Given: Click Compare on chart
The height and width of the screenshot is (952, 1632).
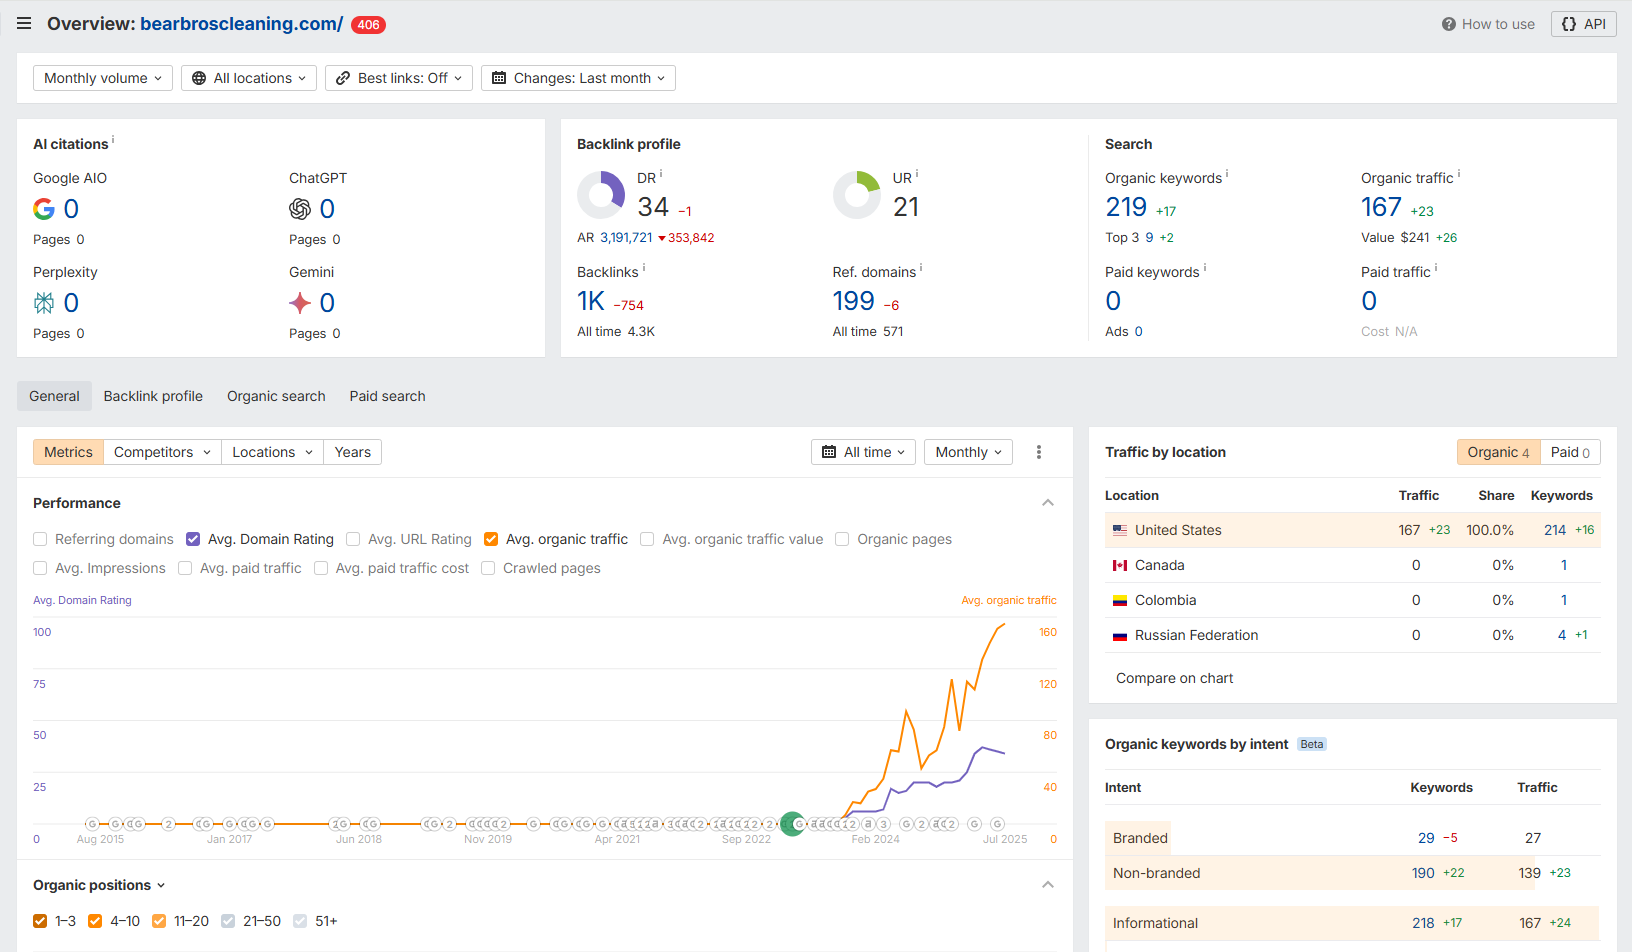Looking at the screenshot, I should click(x=1174, y=678).
